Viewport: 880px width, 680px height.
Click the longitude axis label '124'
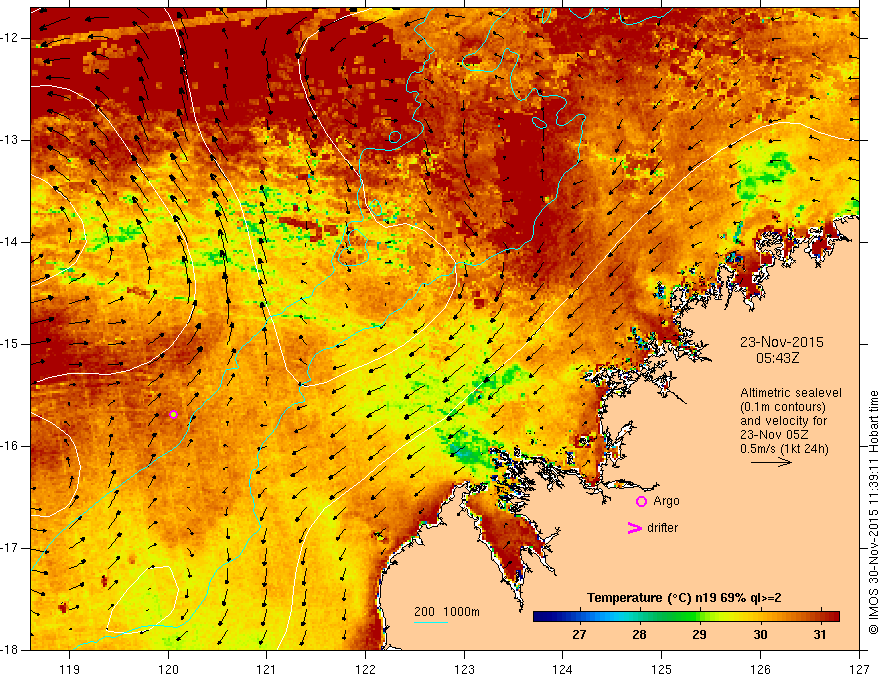[563, 669]
